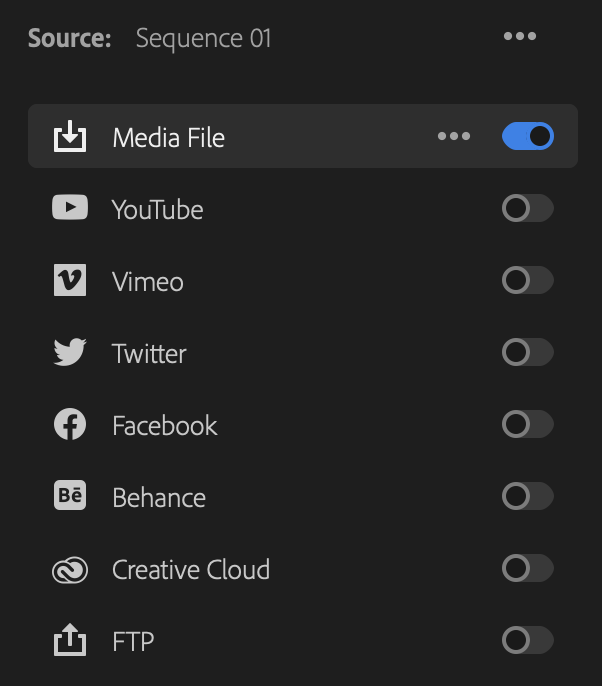
Task: Select the YouTube destination label
Action: (158, 210)
